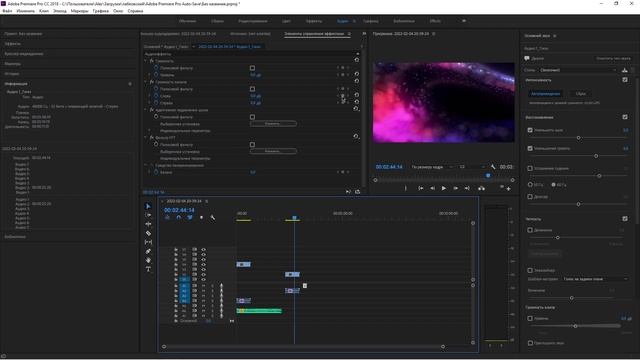Select the 50 Hz radio button
This screenshot has width=640, height=360.
pyautogui.click(x=530, y=184)
